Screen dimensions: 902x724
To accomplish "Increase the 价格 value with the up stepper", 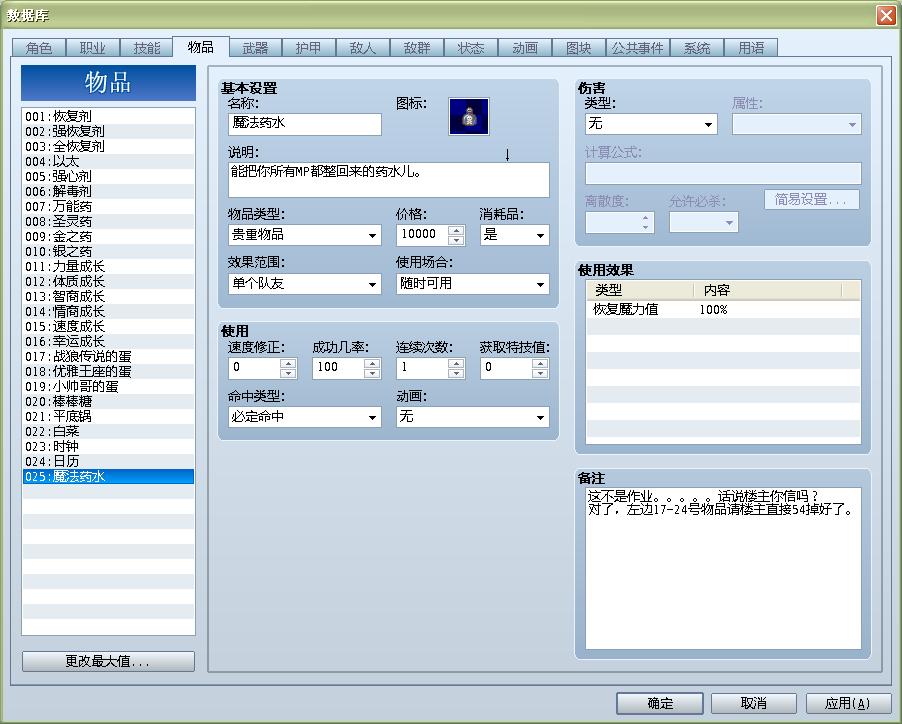I will point(455,229).
